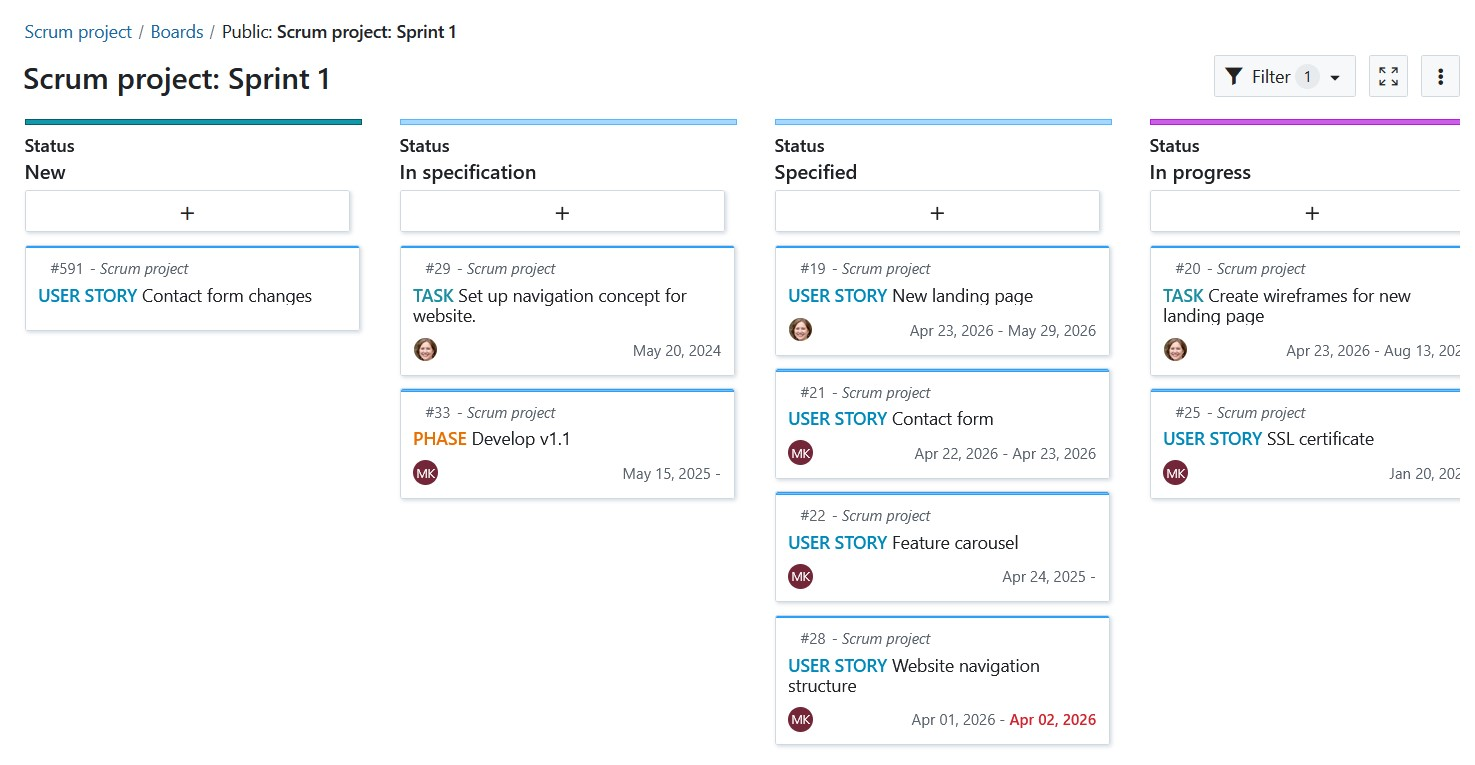The image size is (1475, 765).
Task: Click the fullscreen expand icon
Action: tap(1388, 75)
